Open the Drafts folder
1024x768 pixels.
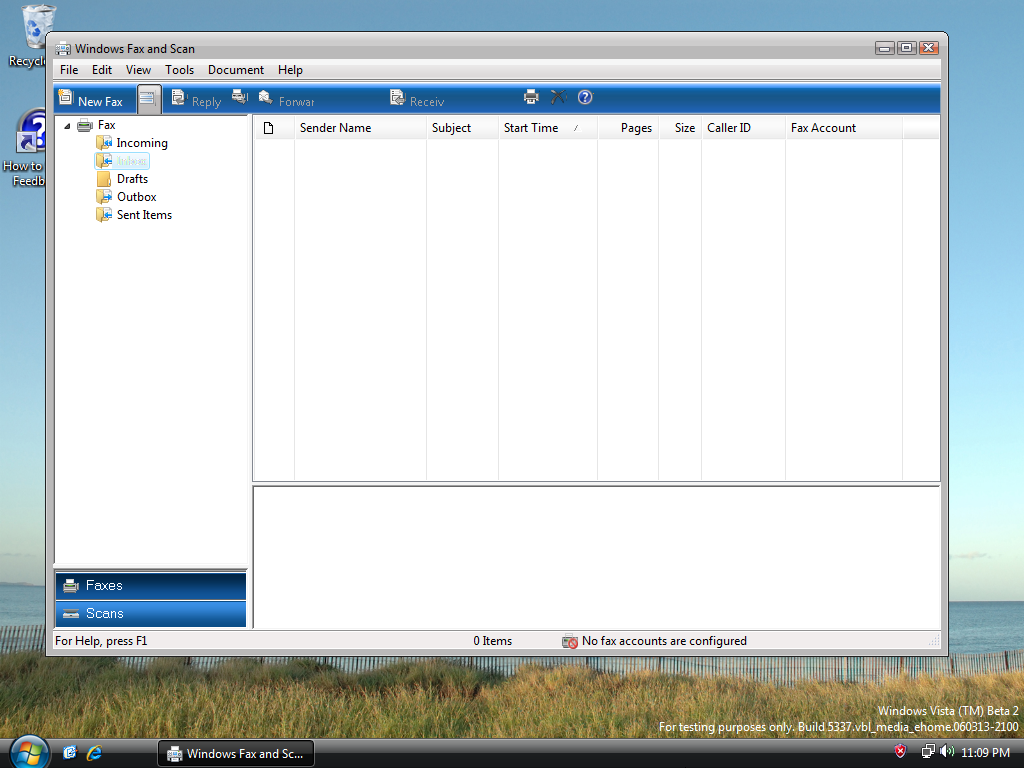131,179
